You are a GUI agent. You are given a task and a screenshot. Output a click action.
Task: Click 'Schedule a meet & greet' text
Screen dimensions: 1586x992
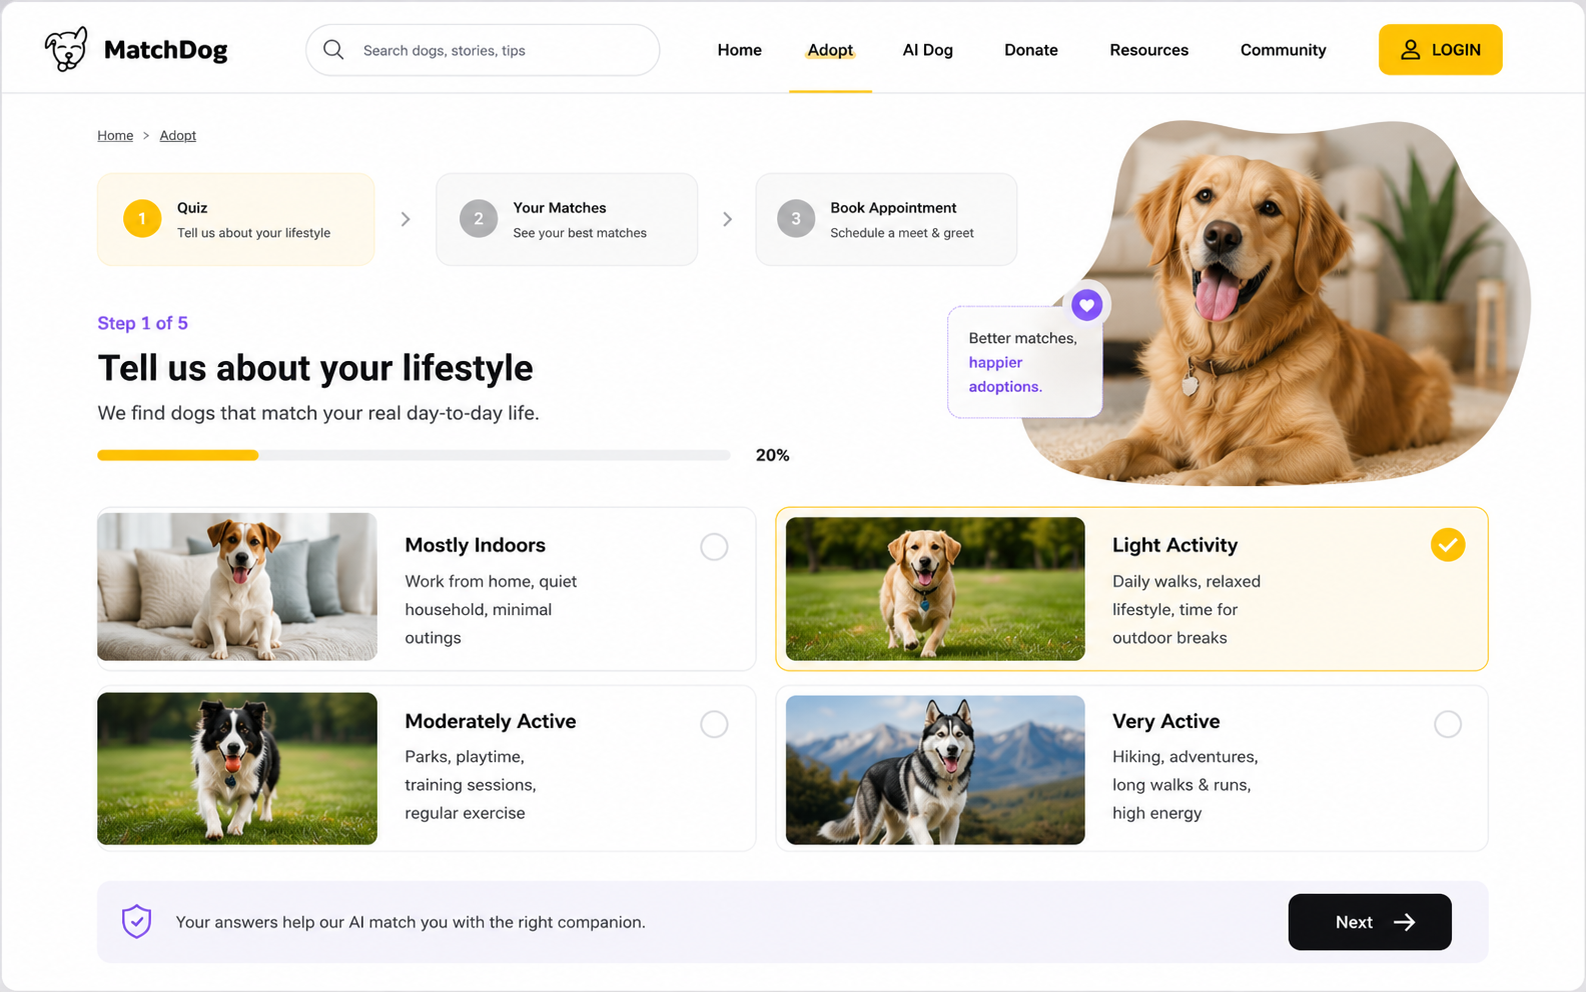902,233
